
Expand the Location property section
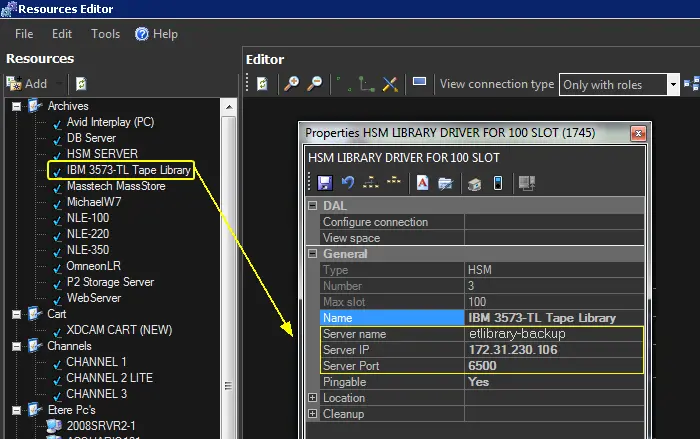pos(312,398)
